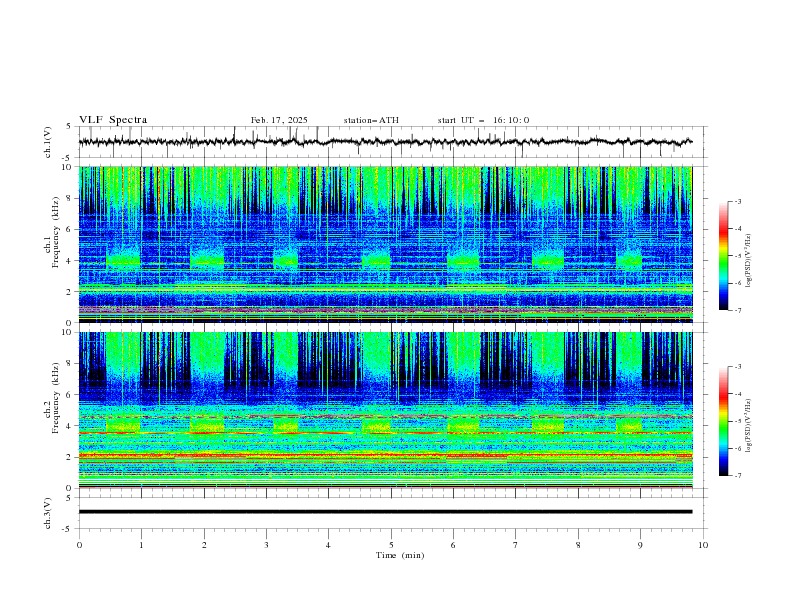The height and width of the screenshot is (612, 792).
Task: Click the "5" volt tick on ch.1(V) axis
Action: [x=69, y=126]
